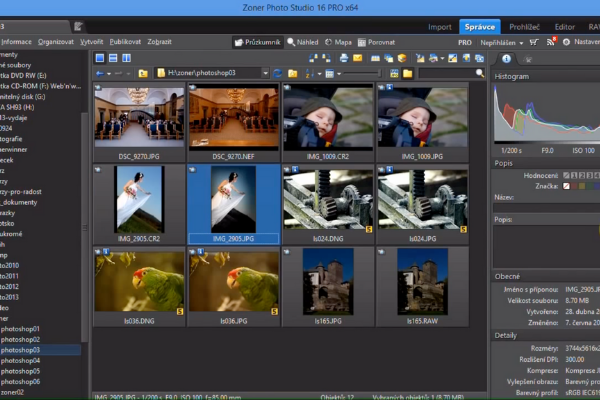Select photoshop04 folder in tree

[x=20, y=361]
